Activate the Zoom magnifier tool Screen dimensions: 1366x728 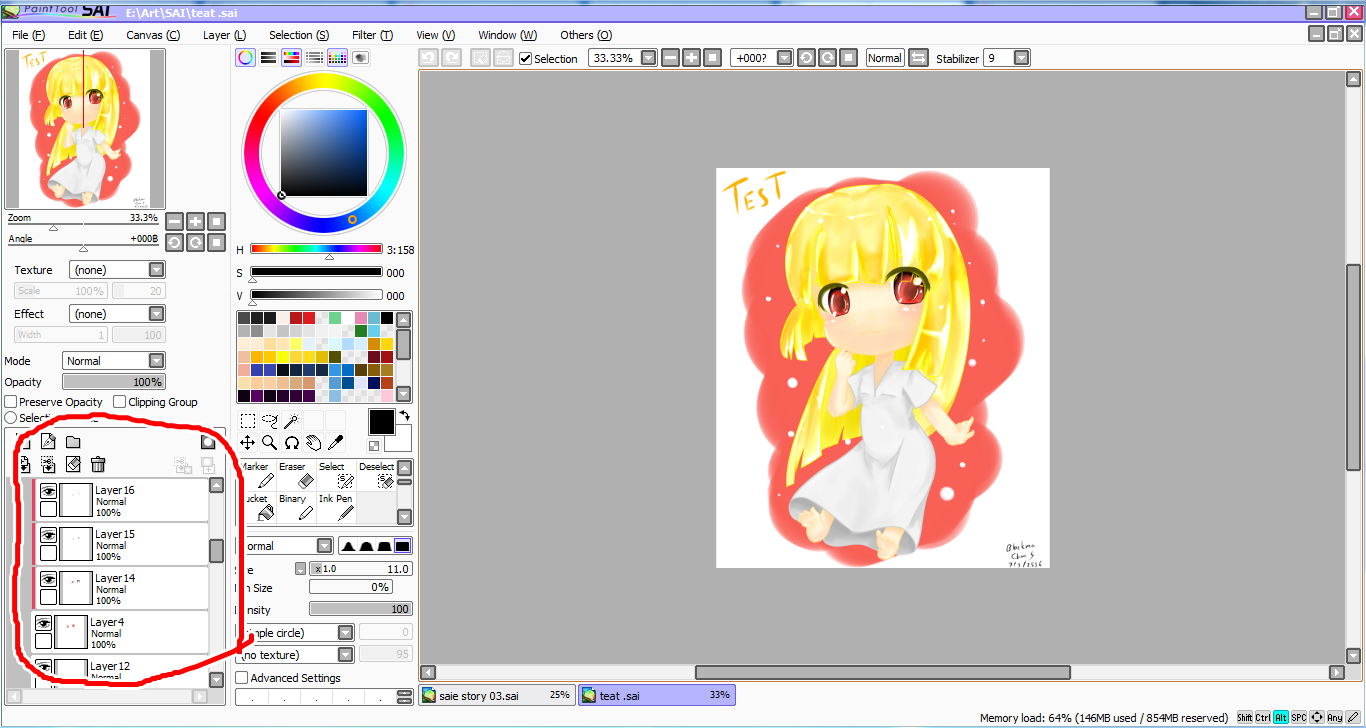270,443
